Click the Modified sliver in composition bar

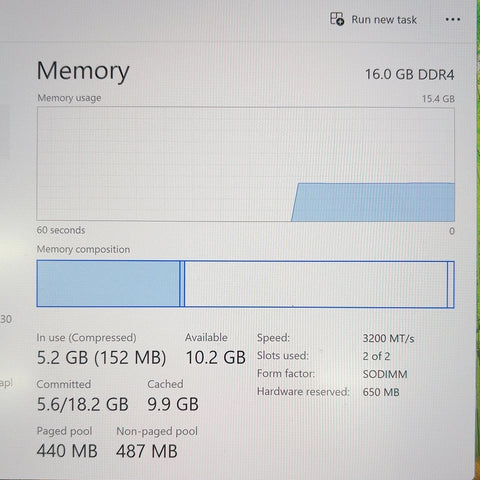(x=182, y=284)
